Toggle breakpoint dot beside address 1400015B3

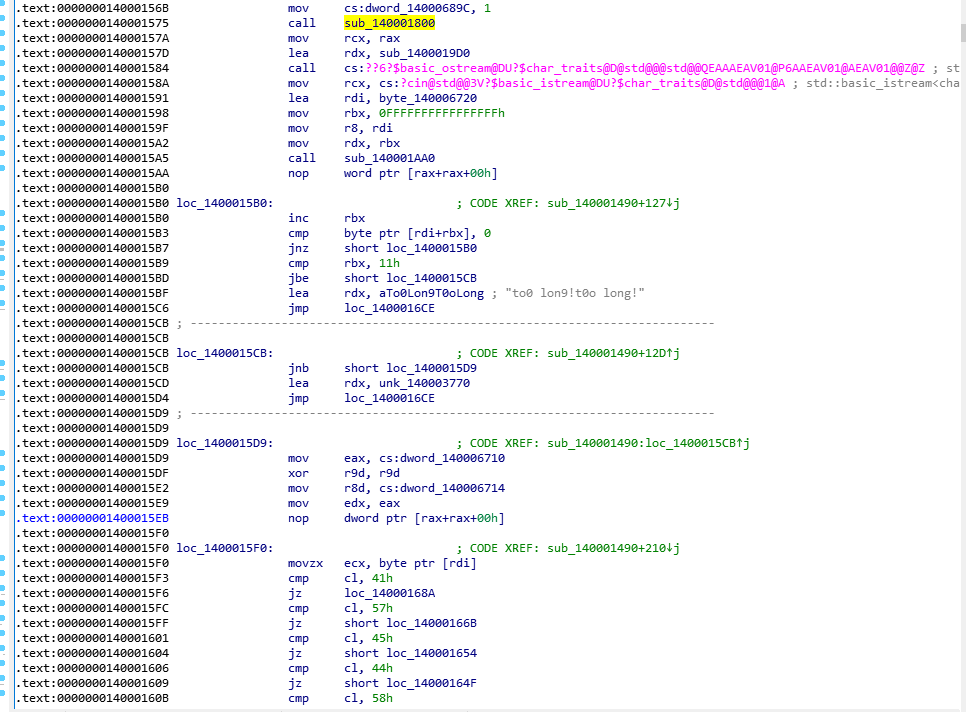(5, 233)
